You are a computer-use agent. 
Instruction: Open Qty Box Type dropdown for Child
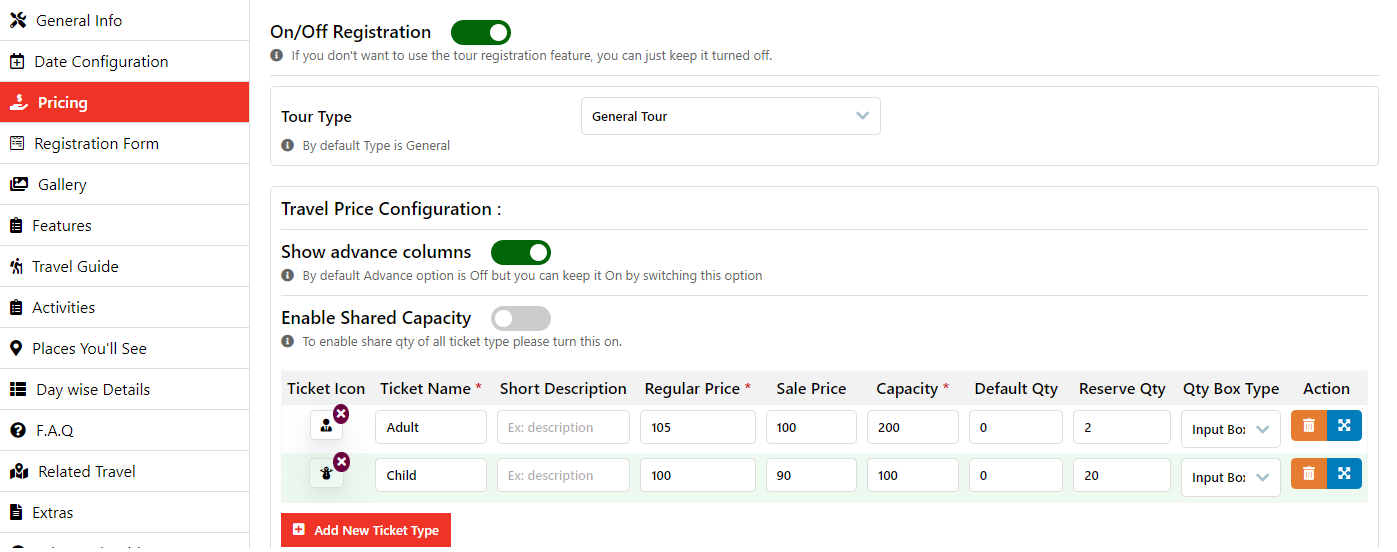[x=1230, y=477]
